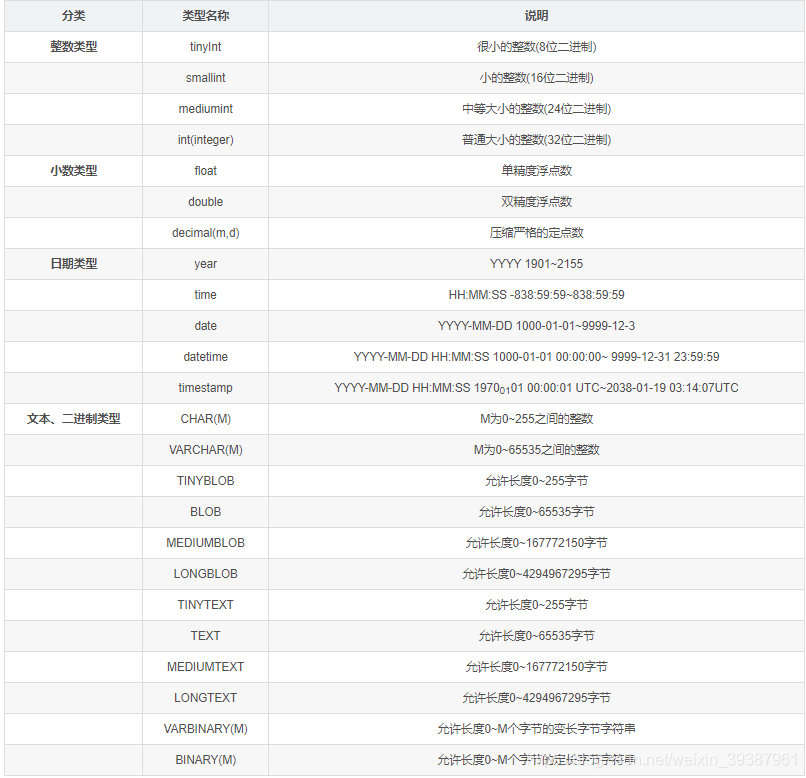Viewport: 806px width, 778px height.
Task: Click the time type name cell
Action: tap(206, 295)
